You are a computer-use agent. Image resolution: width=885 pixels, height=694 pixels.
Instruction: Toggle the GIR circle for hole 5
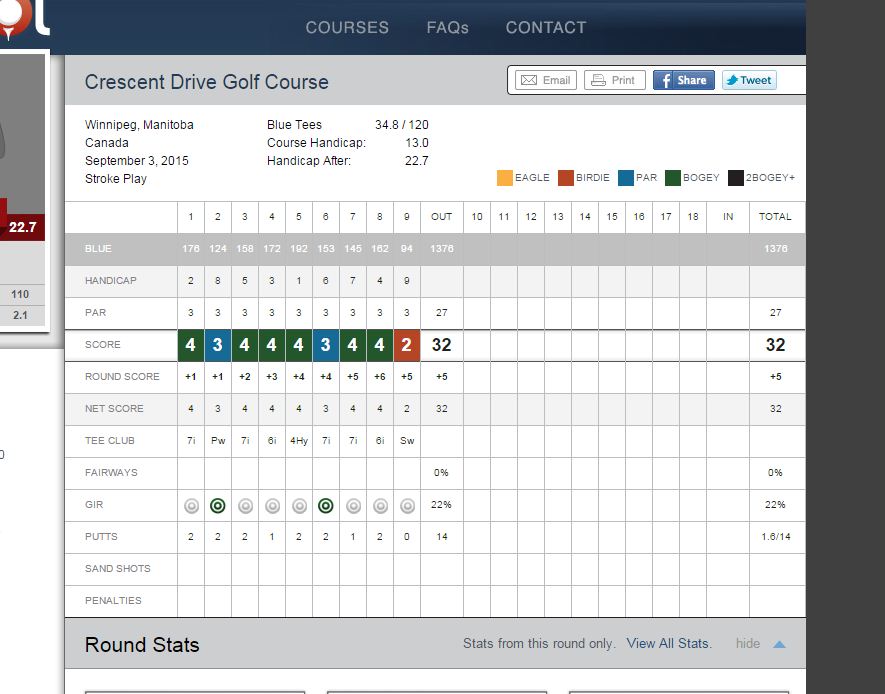[298, 506]
